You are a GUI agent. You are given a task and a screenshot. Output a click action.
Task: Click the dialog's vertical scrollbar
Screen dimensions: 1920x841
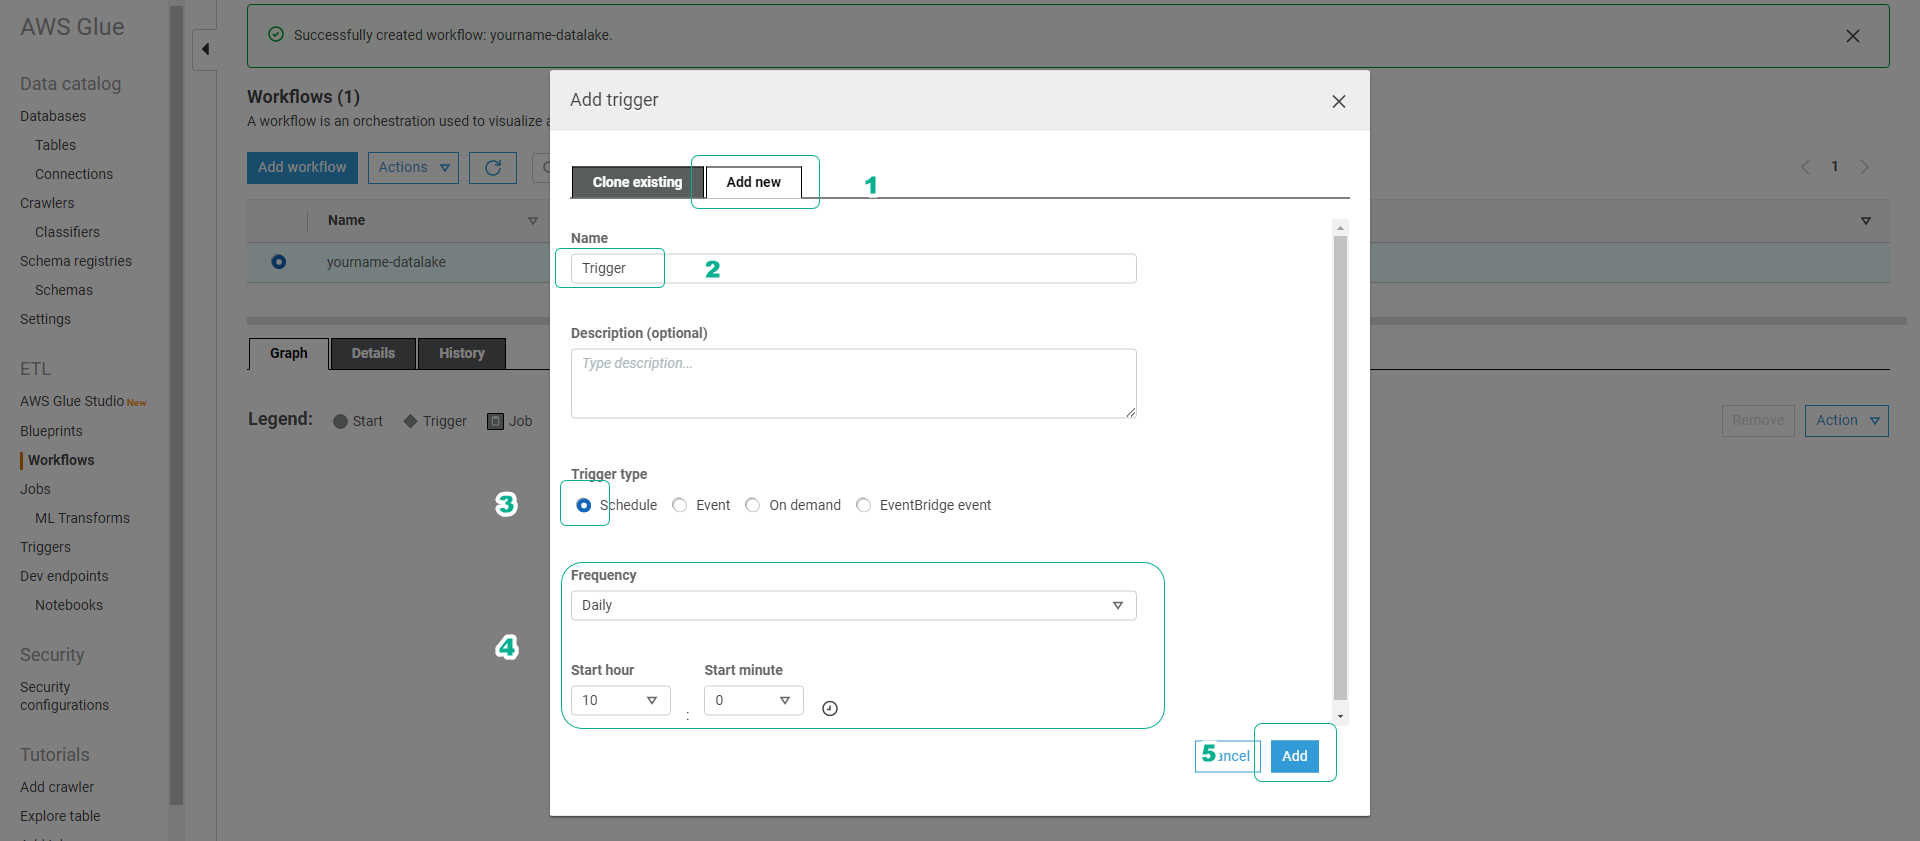pyautogui.click(x=1340, y=467)
